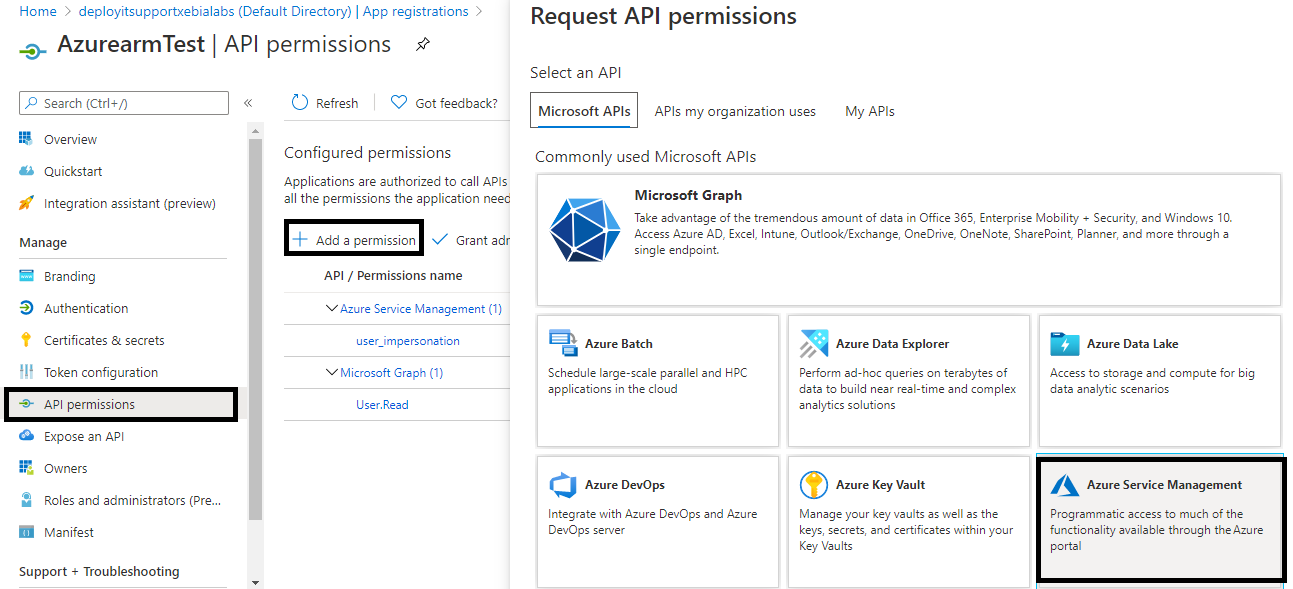Image resolution: width=1293 pixels, height=589 pixels.
Task: Click the API permissions sidebar icon
Action: tap(27, 404)
